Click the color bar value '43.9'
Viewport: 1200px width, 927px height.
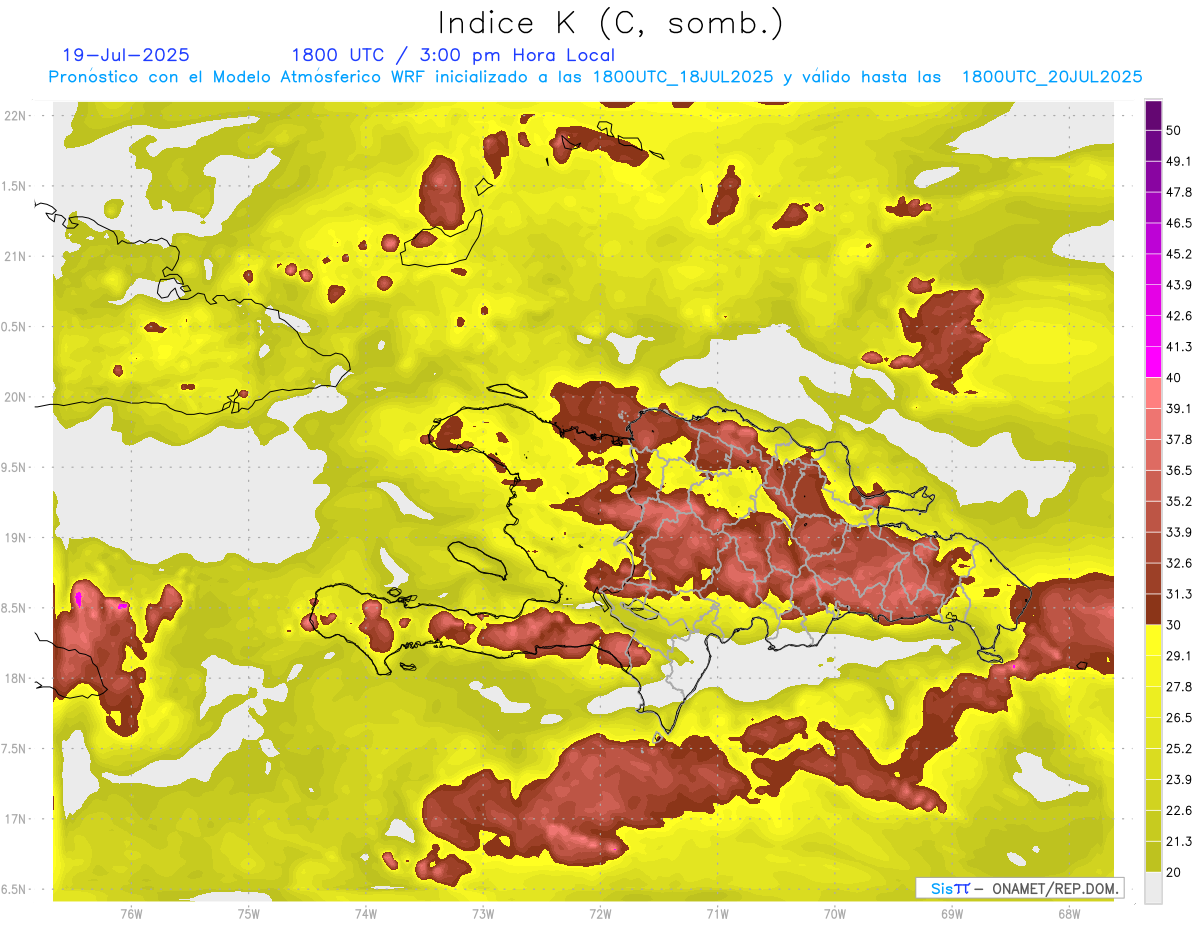click(1178, 285)
